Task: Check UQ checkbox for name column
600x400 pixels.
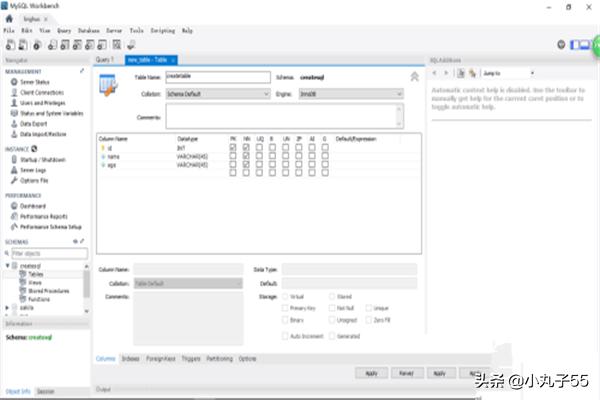Action: [259, 156]
